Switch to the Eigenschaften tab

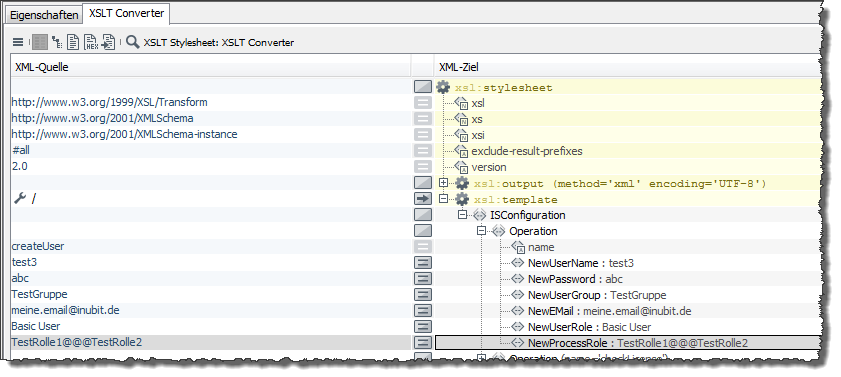[44, 15]
